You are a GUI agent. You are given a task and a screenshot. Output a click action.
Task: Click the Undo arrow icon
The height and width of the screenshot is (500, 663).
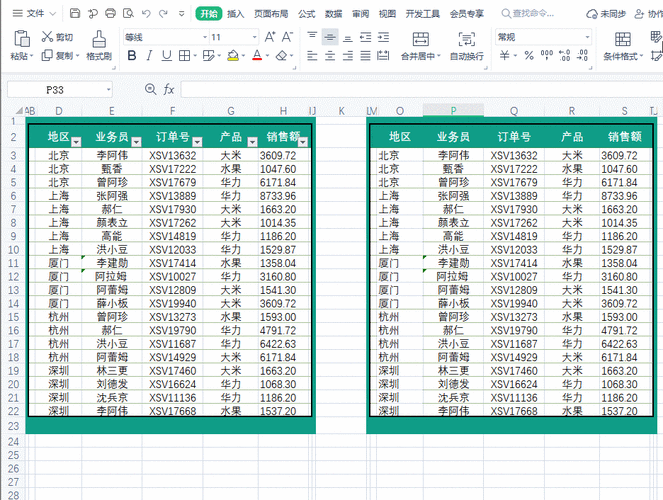click(146, 14)
